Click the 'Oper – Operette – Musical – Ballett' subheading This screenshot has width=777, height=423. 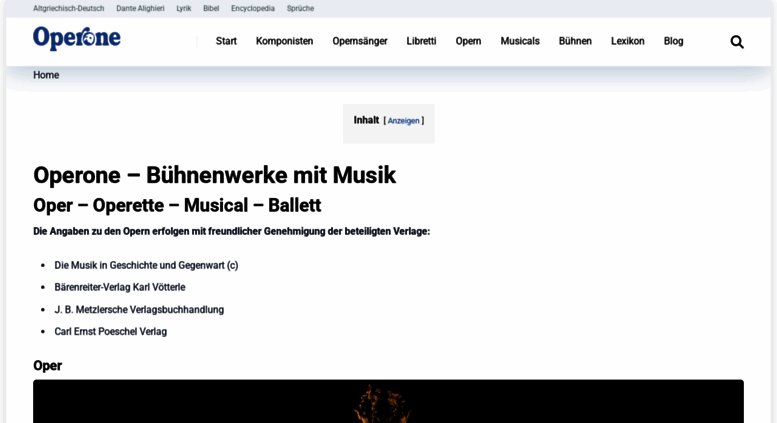(x=177, y=205)
